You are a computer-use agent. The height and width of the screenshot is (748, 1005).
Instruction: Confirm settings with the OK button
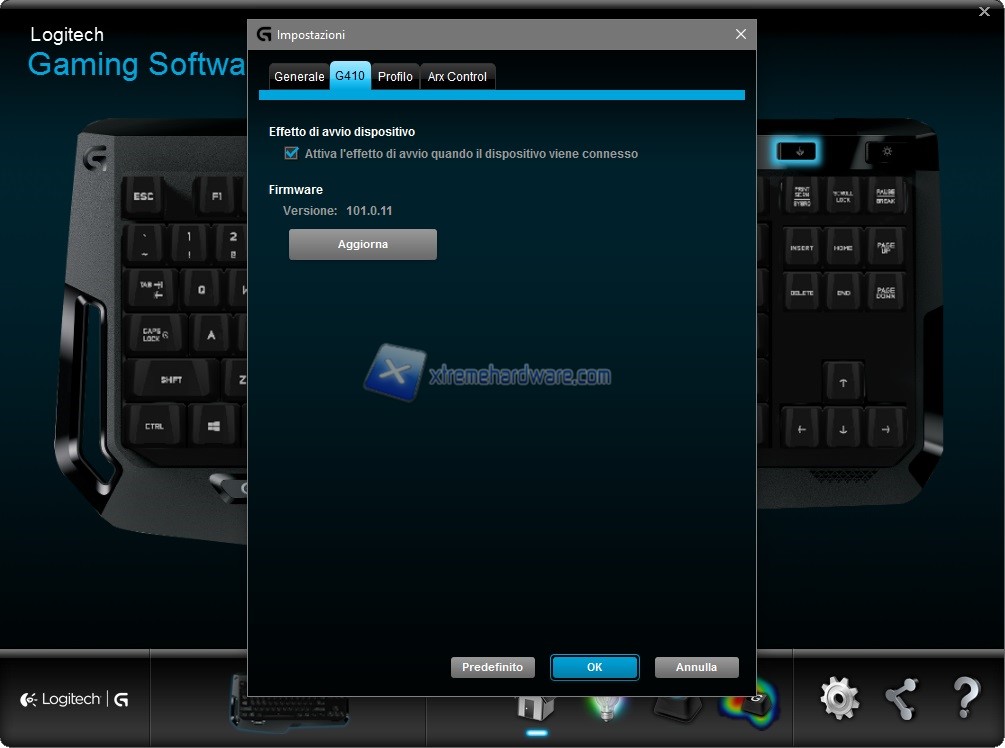[594, 667]
